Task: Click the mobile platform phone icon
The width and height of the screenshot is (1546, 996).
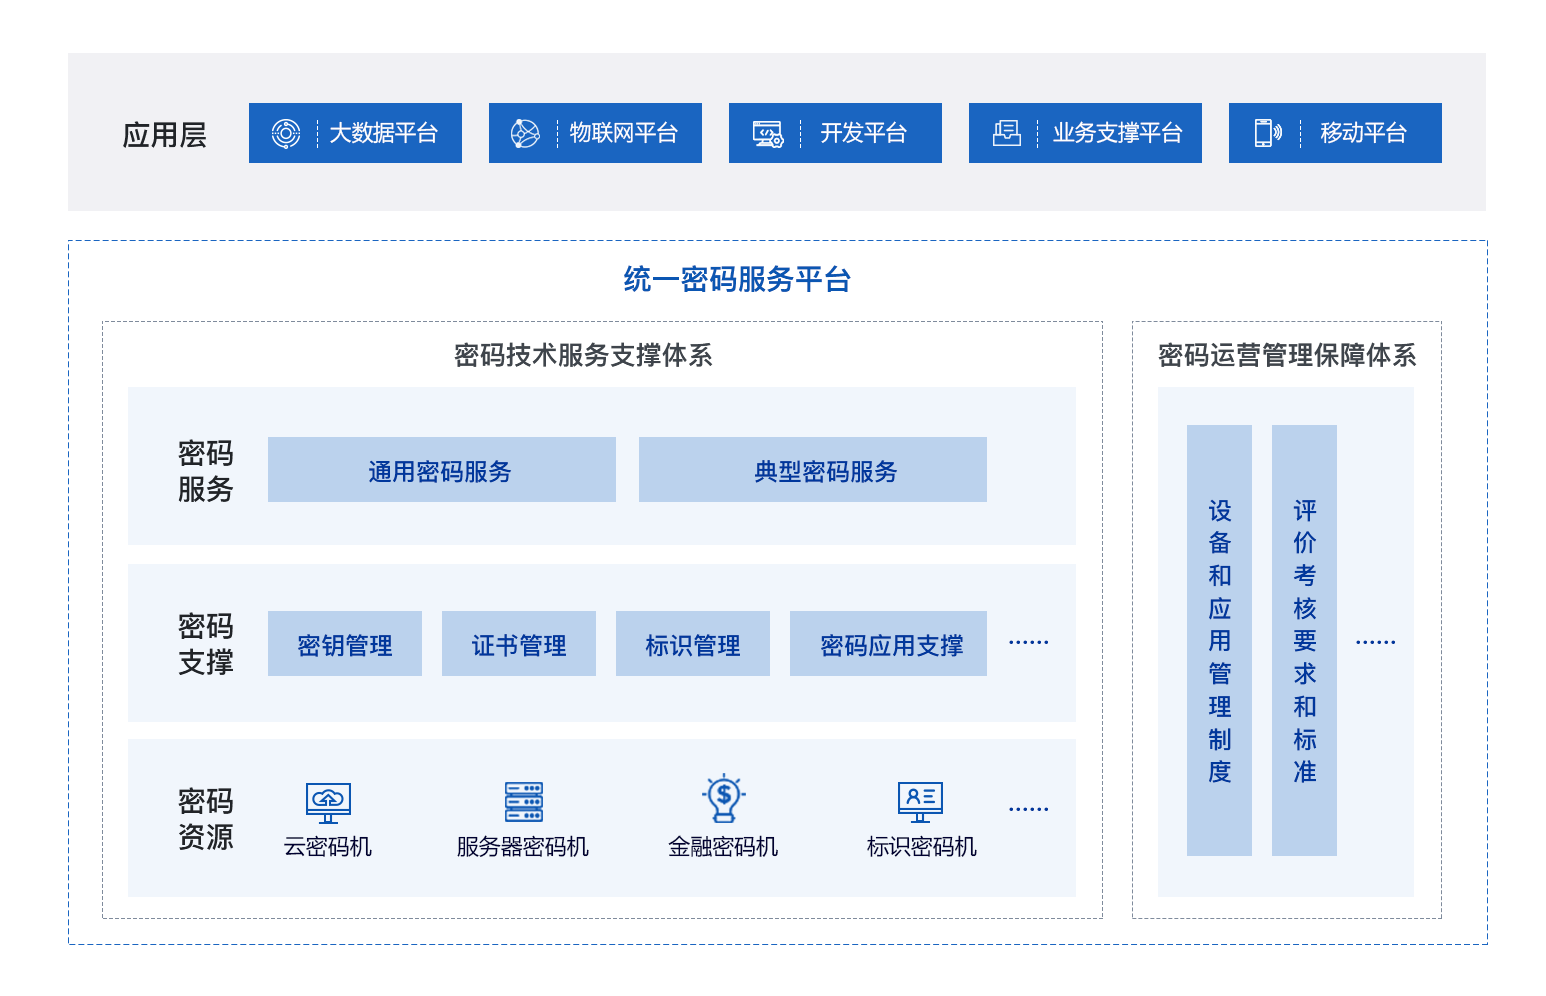Action: coord(1268,133)
